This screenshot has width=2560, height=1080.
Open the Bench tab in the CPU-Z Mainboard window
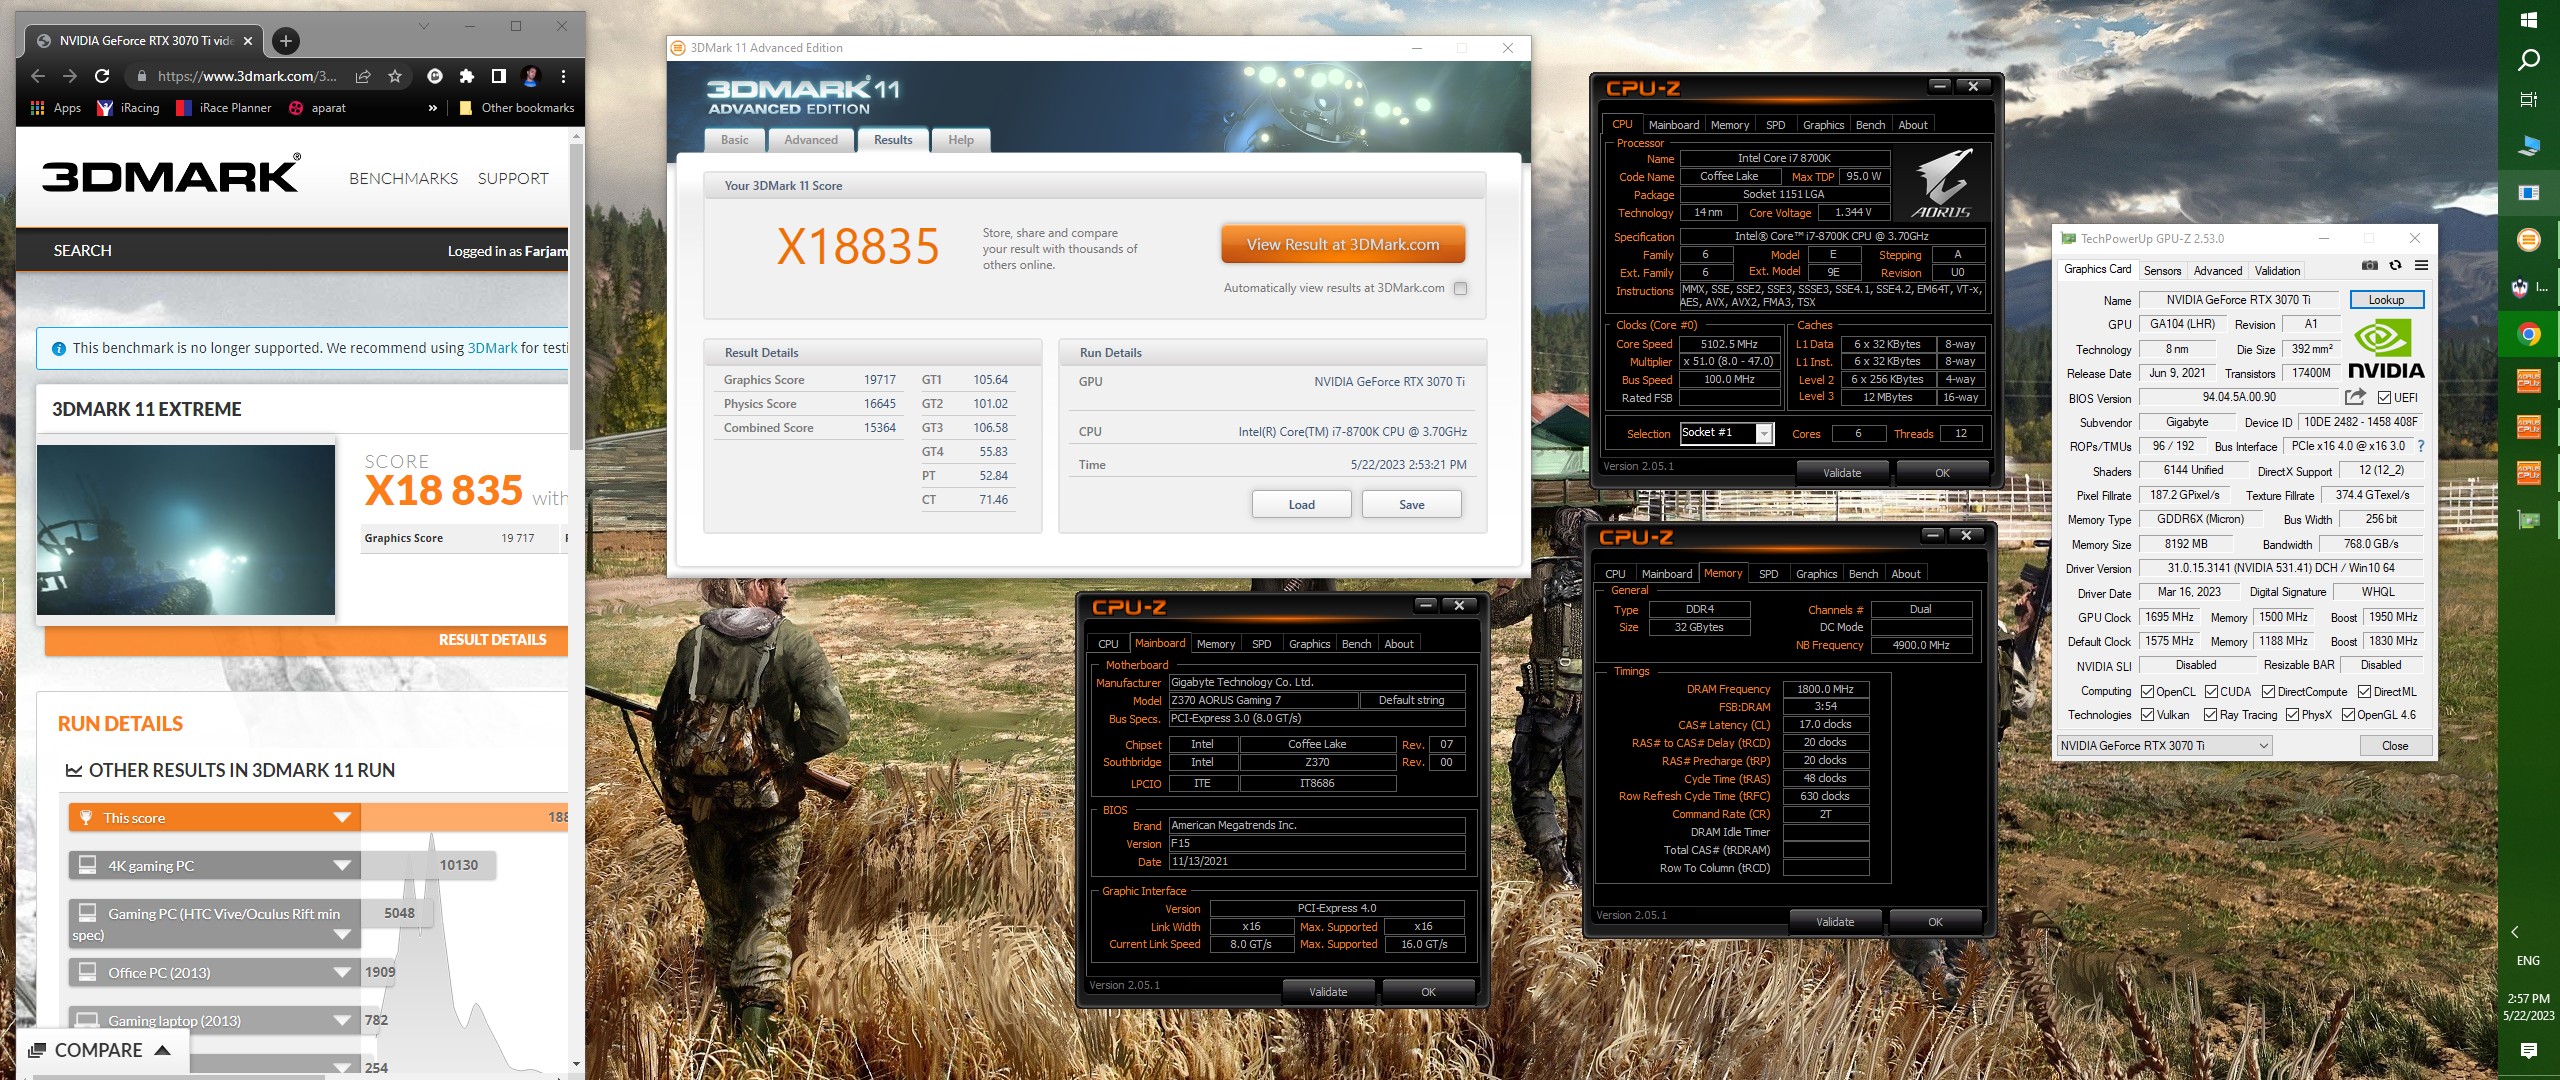point(1356,644)
